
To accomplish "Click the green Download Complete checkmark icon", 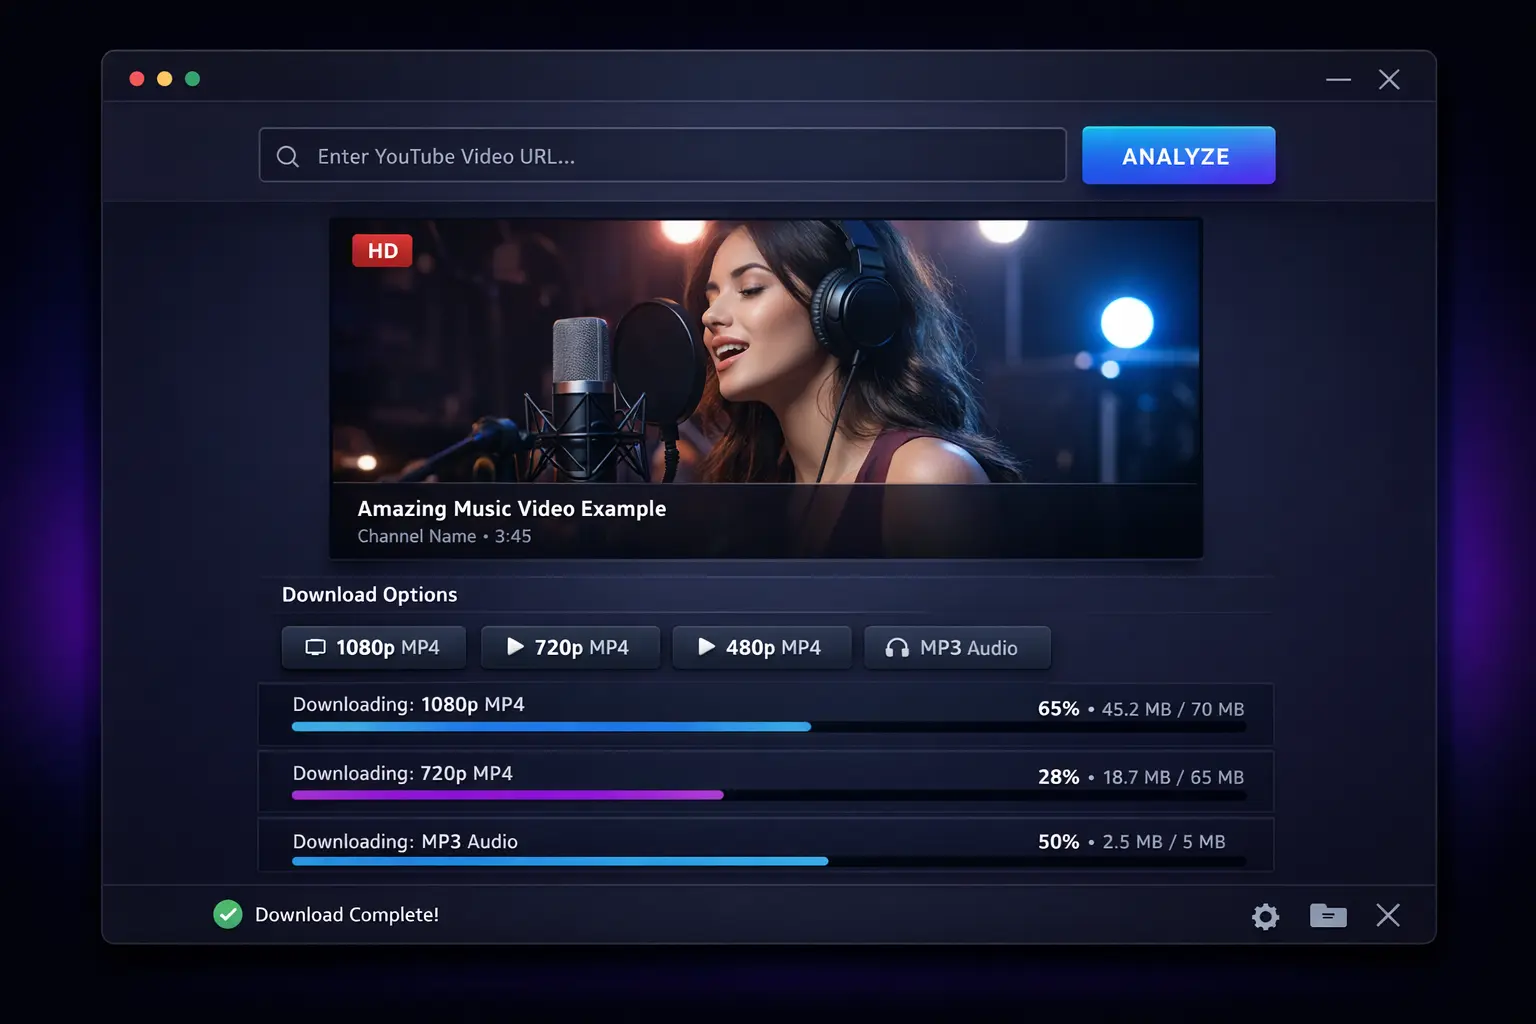I will click(228, 914).
